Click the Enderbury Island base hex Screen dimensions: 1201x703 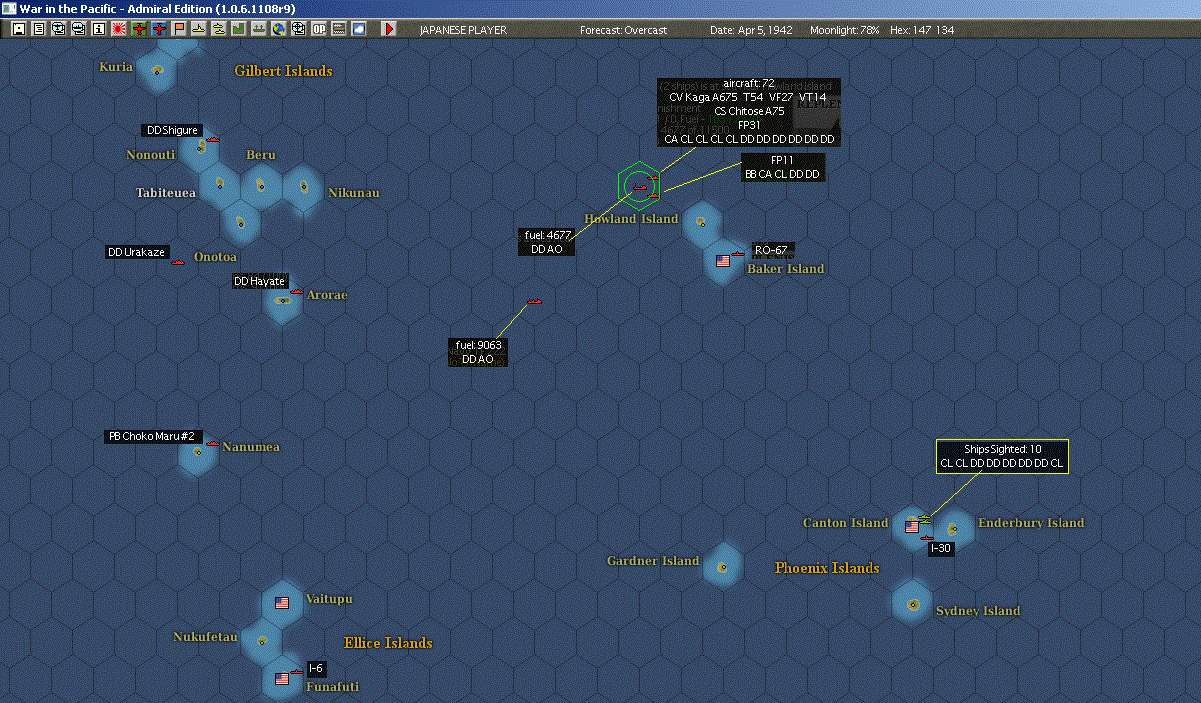pos(953,528)
